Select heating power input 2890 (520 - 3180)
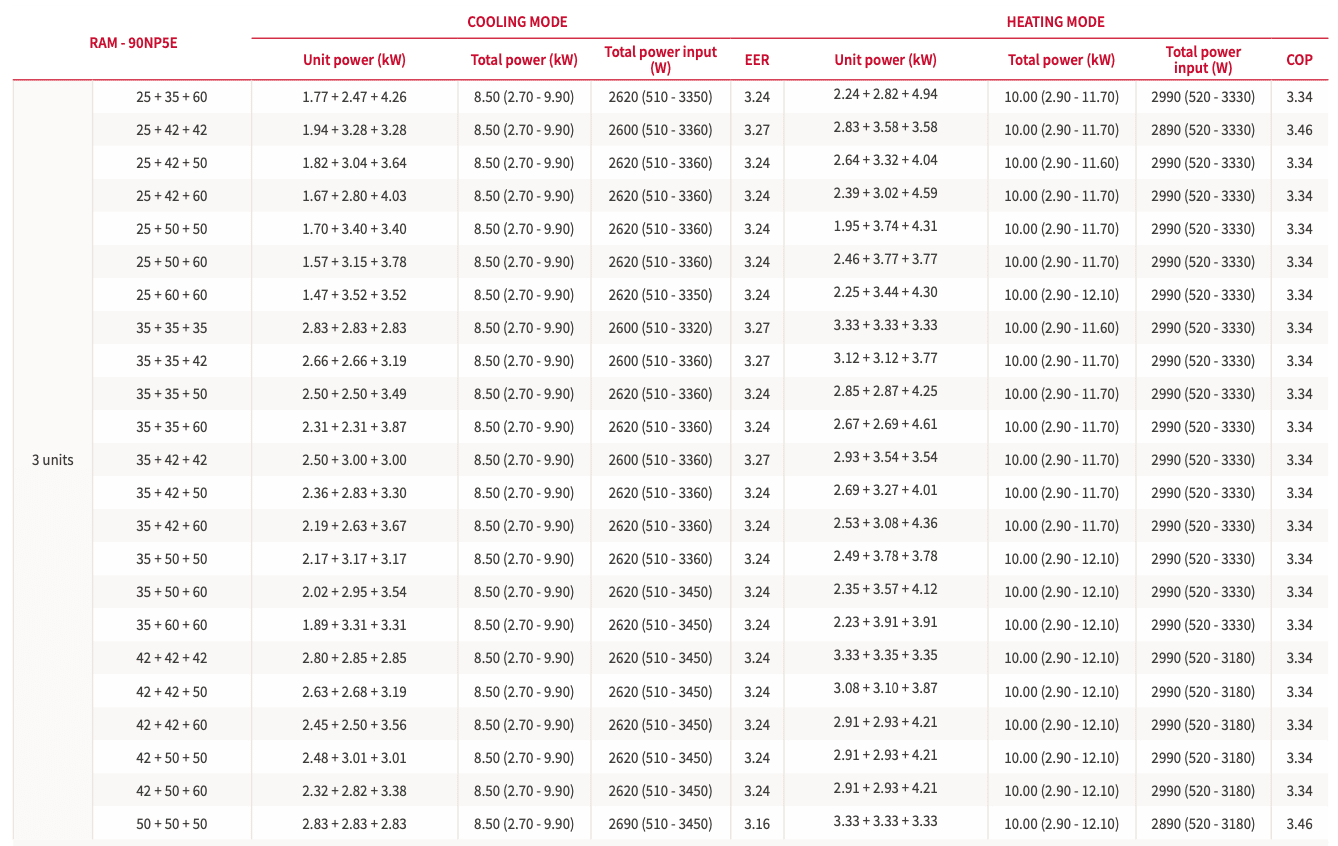The height and width of the screenshot is (846, 1338). tap(1203, 824)
